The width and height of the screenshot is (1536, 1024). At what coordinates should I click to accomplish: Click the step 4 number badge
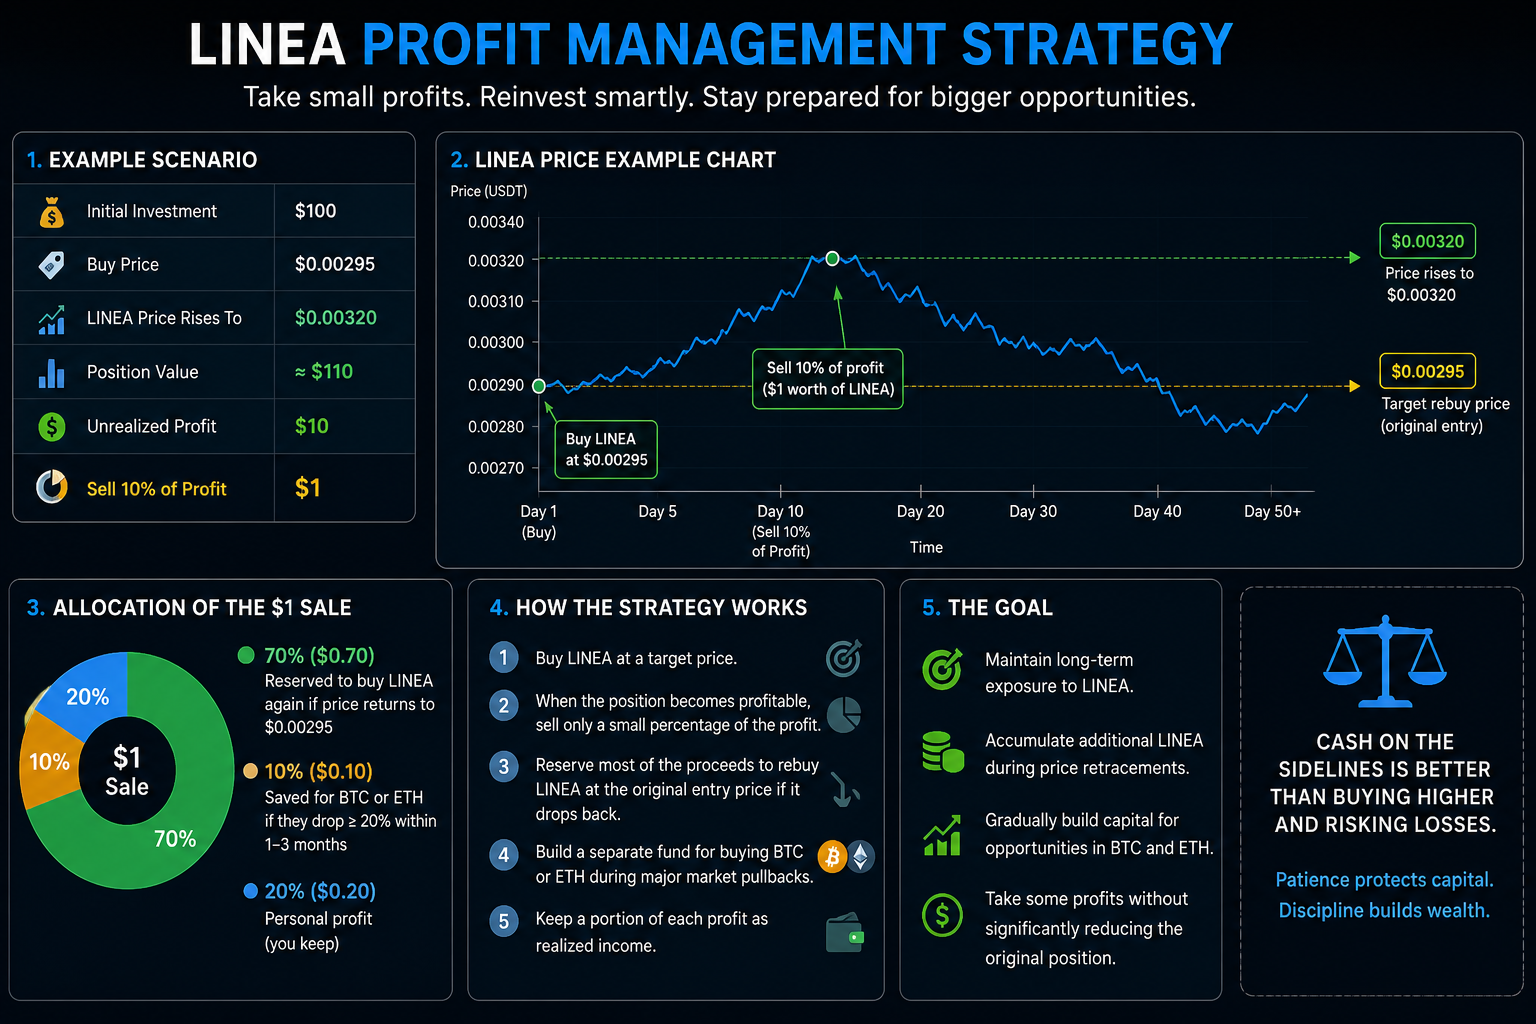[x=503, y=855]
